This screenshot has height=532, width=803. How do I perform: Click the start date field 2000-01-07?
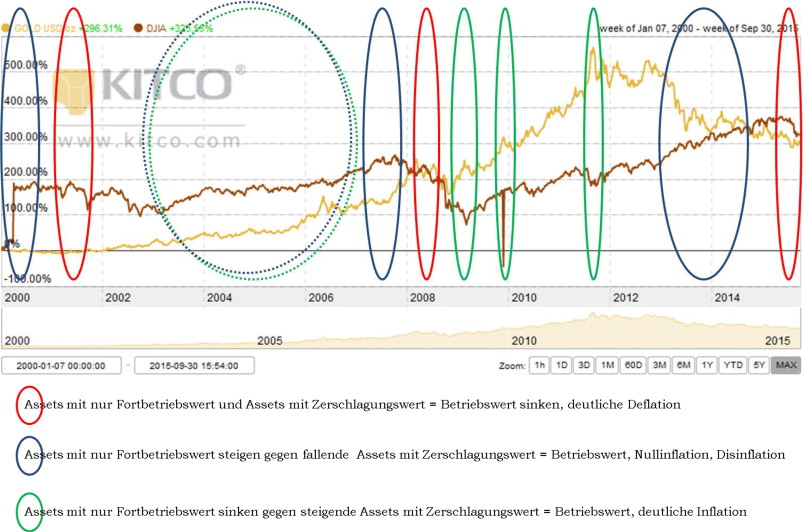[x=61, y=366]
